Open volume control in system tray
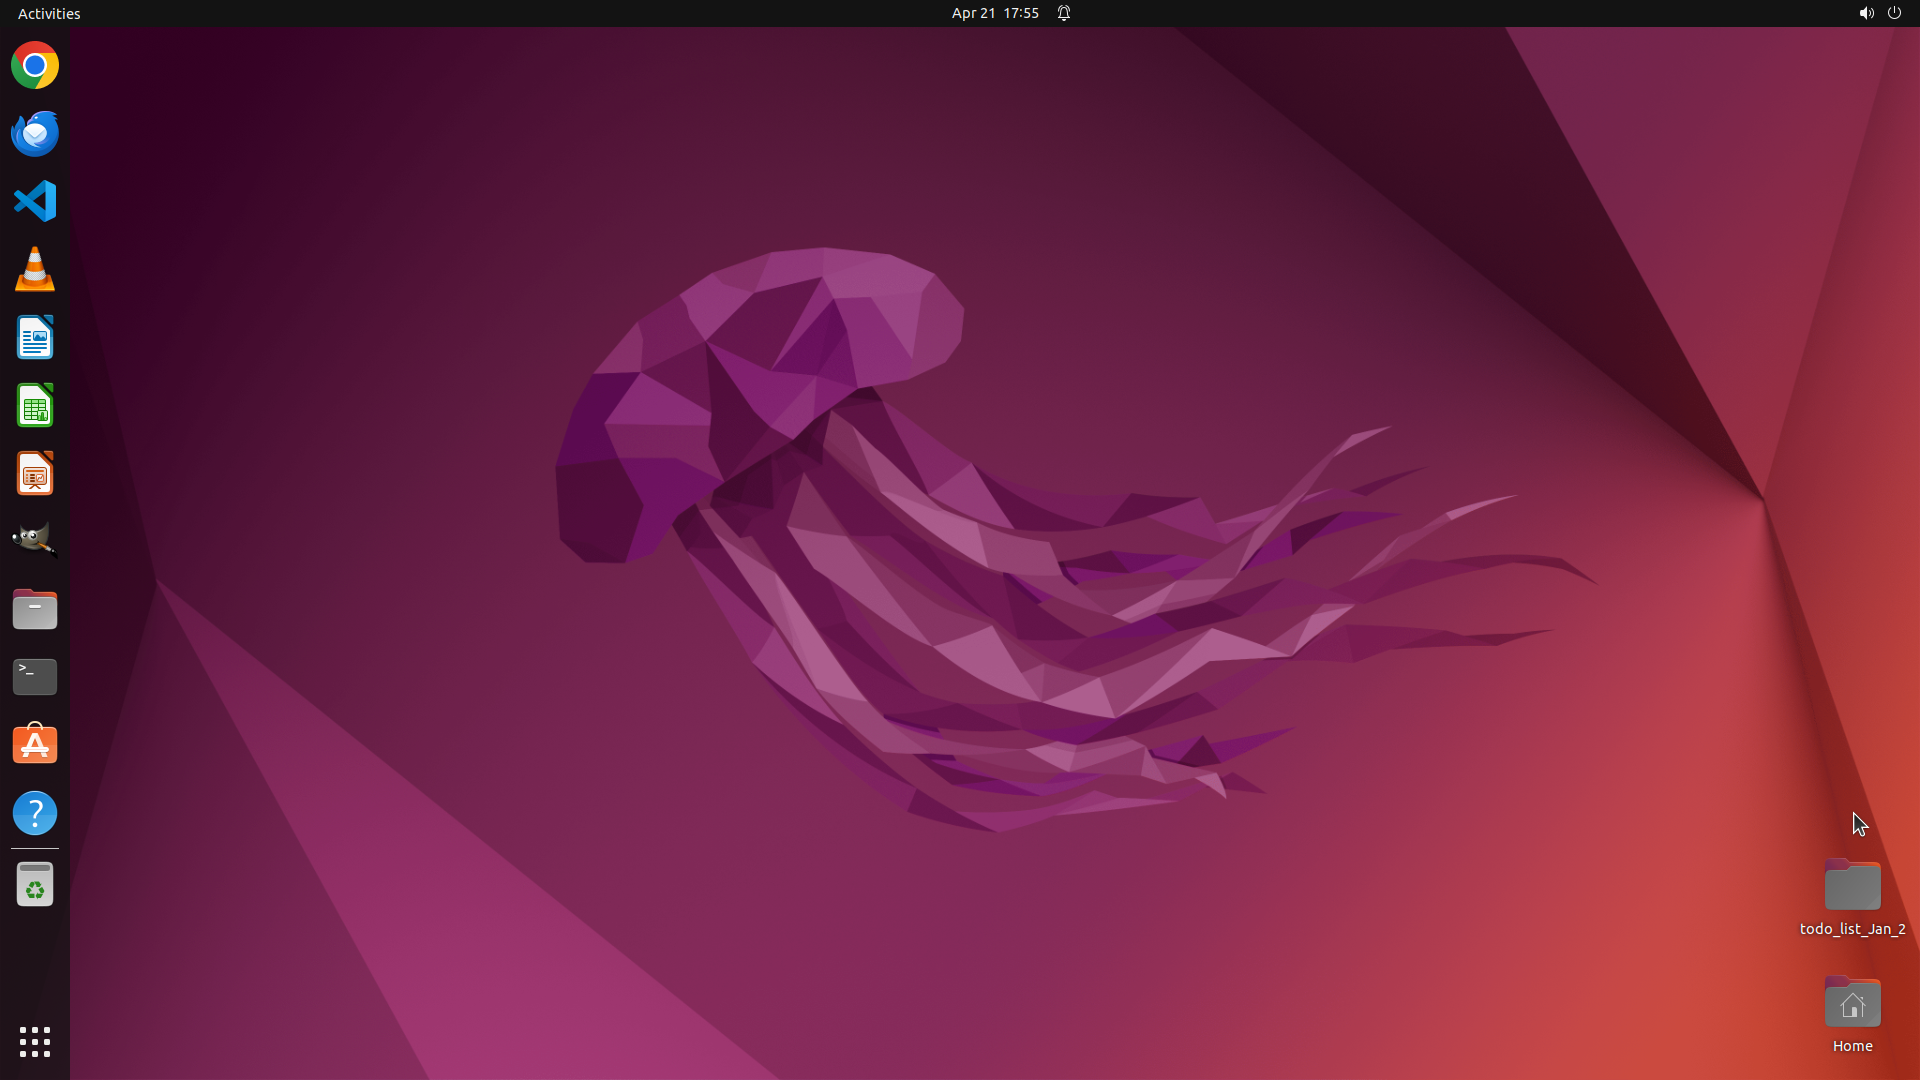 point(1866,13)
